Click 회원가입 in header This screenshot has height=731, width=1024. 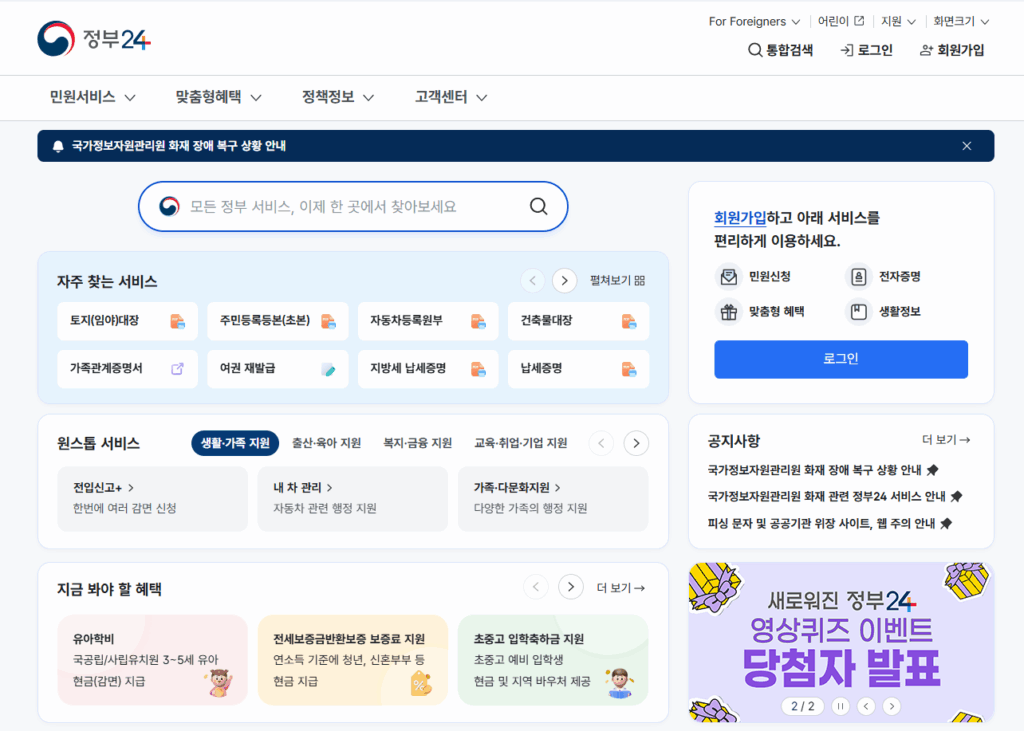point(952,50)
